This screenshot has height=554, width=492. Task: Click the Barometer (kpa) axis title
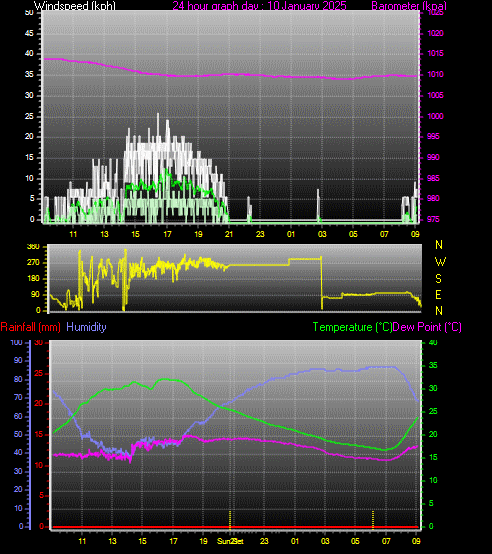pos(409,6)
